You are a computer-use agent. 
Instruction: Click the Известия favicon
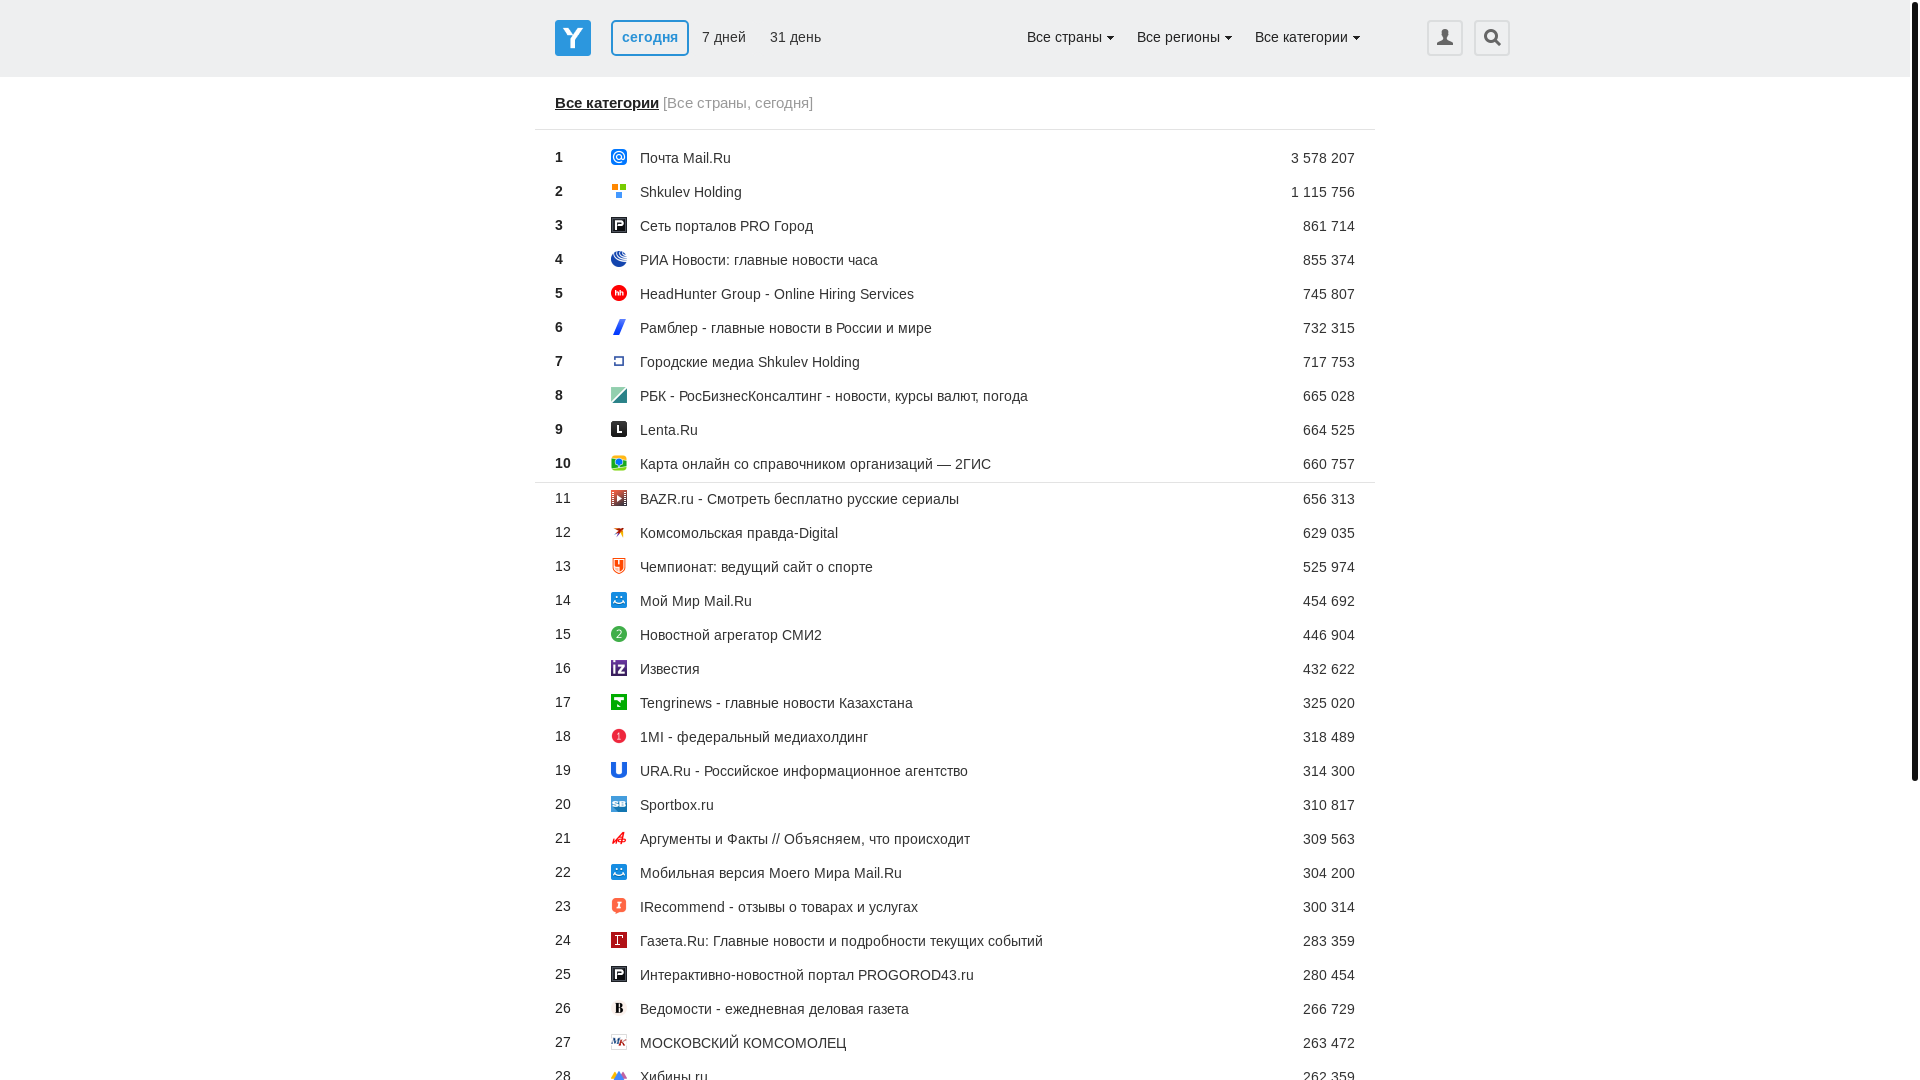(x=619, y=668)
